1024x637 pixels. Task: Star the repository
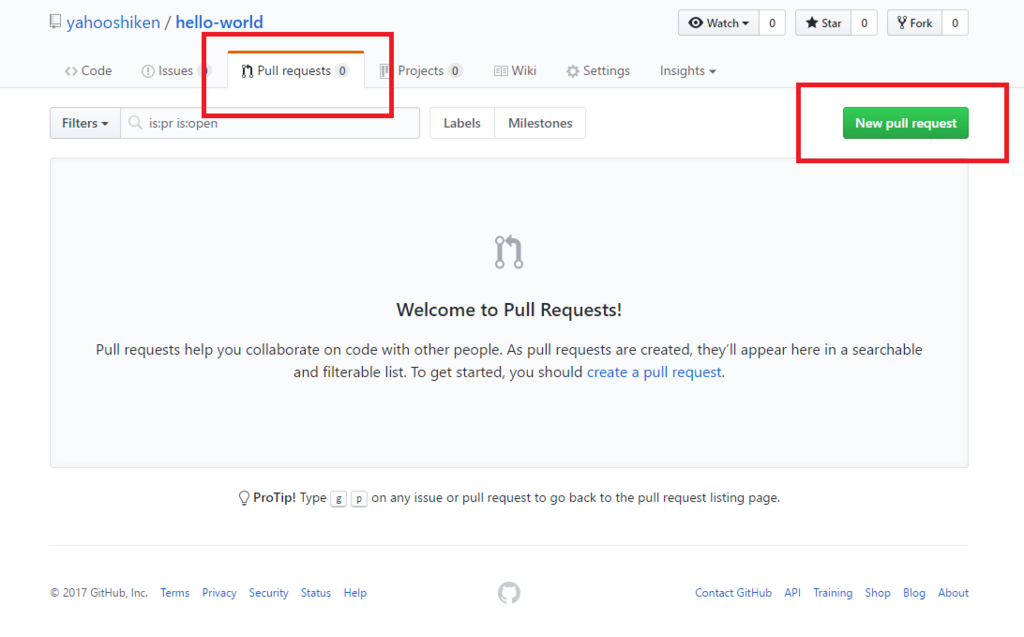[x=823, y=23]
